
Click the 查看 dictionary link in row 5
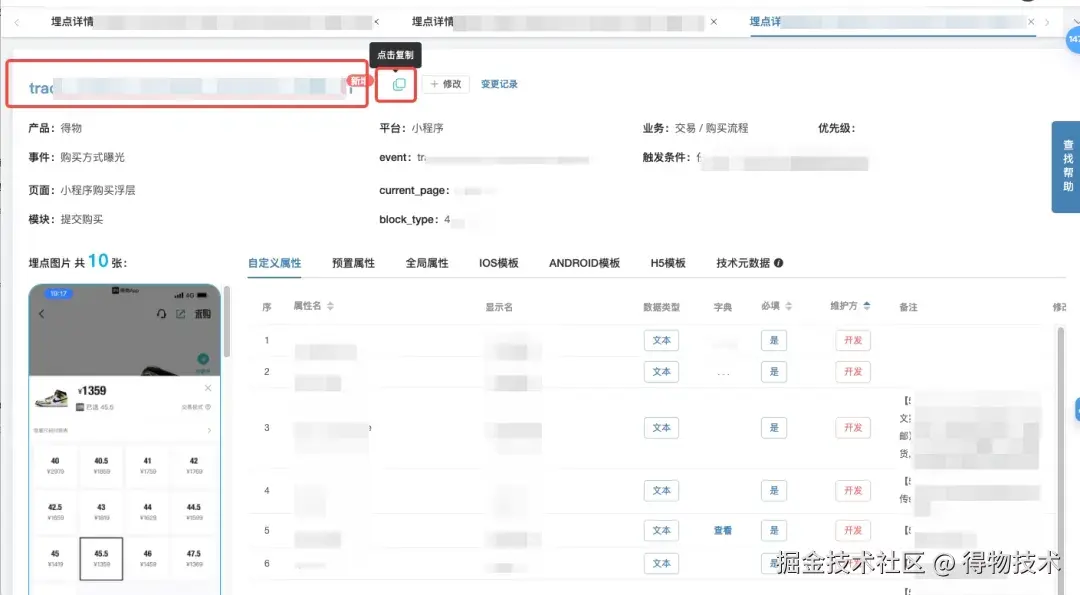pyautogui.click(x=723, y=530)
